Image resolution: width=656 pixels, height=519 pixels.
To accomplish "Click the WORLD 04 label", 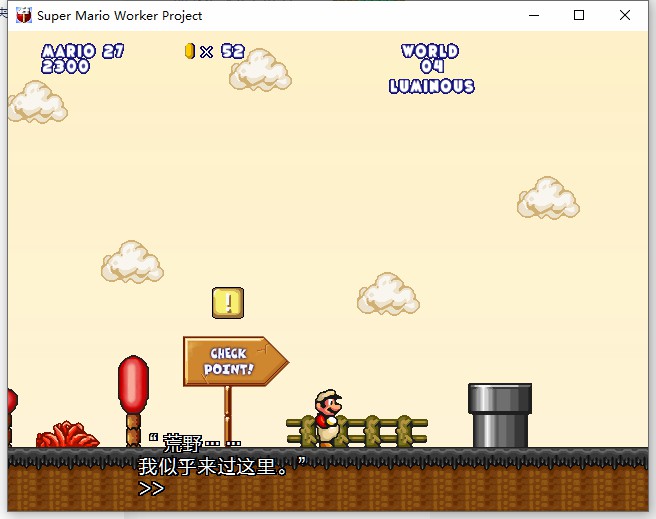I will pyautogui.click(x=430, y=58).
